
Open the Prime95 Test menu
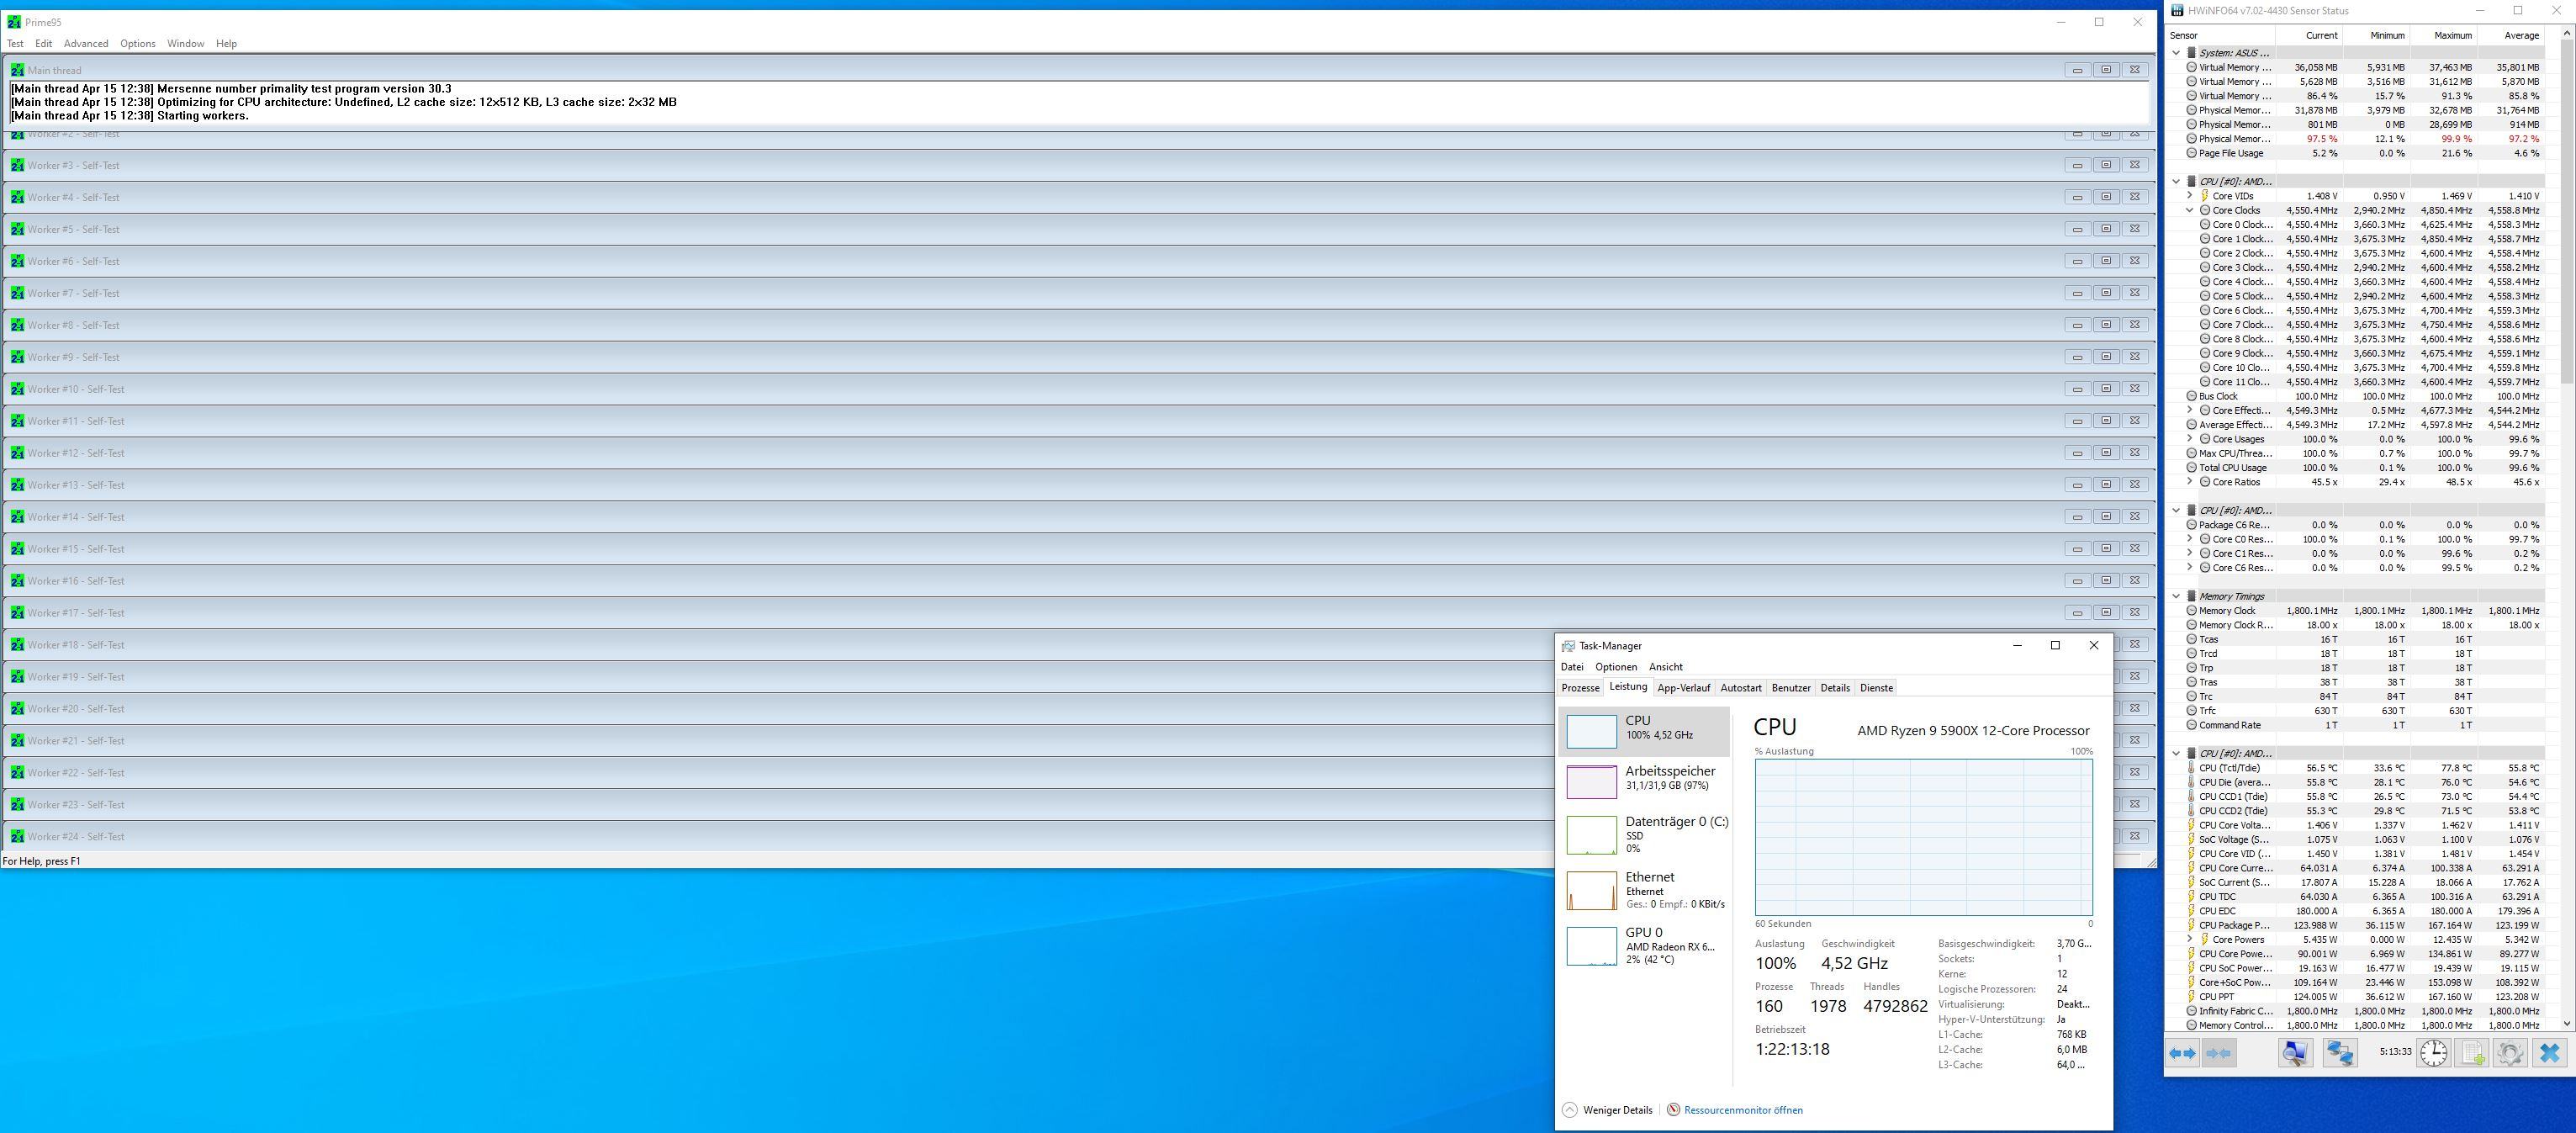[15, 44]
